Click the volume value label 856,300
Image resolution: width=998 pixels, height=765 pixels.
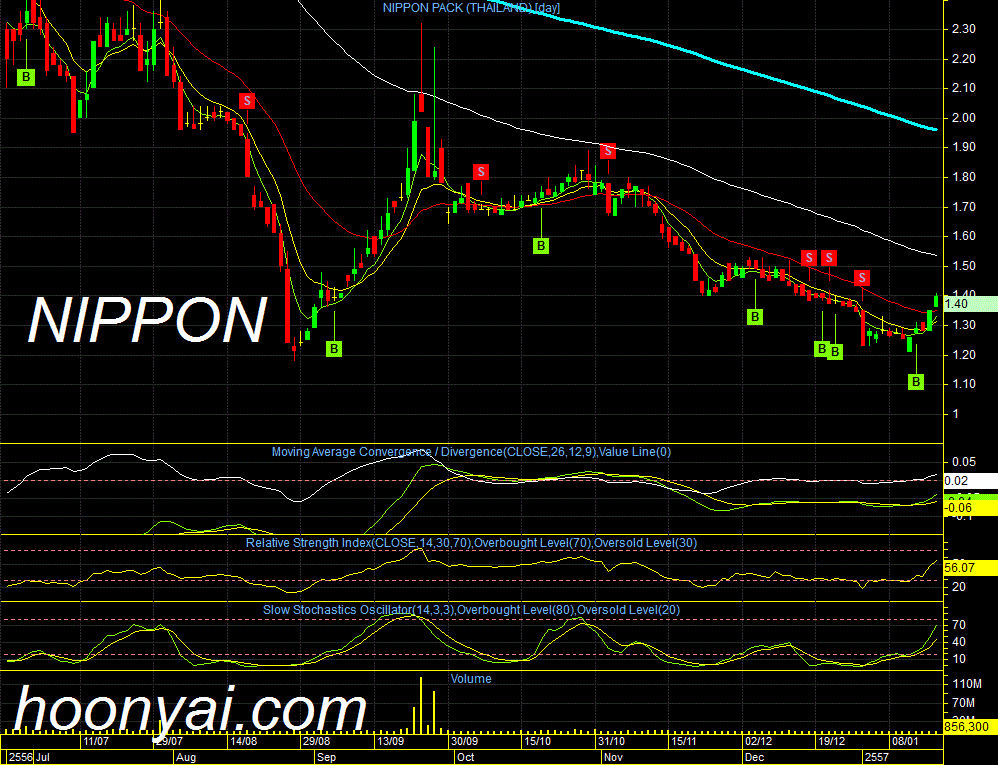pyautogui.click(x=969, y=726)
